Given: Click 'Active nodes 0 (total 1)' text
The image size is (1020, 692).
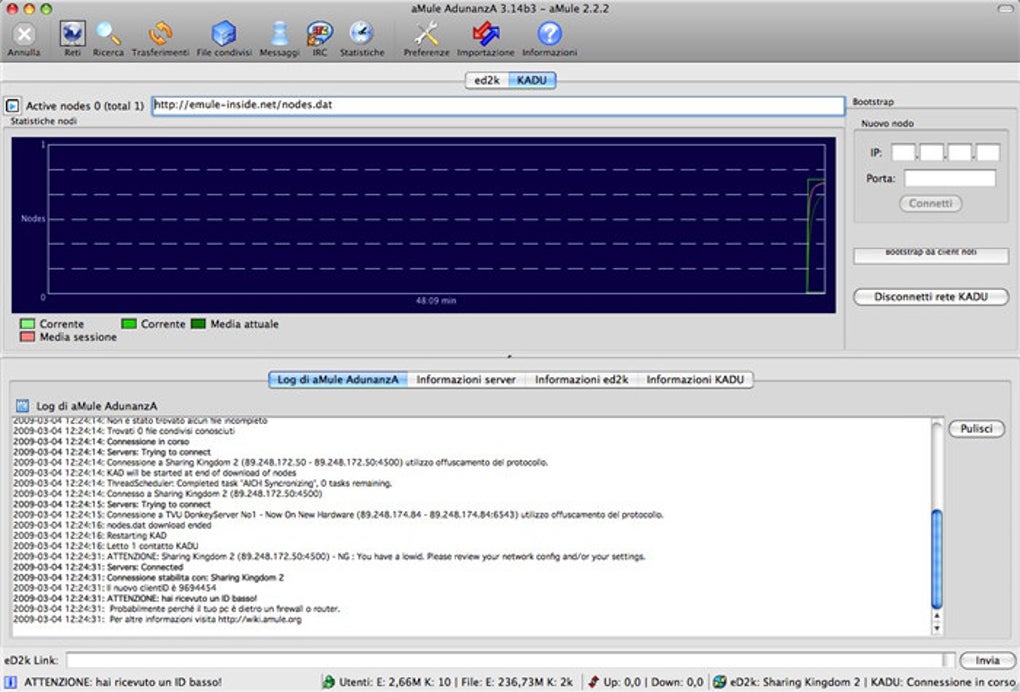Looking at the screenshot, I should coord(85,105).
